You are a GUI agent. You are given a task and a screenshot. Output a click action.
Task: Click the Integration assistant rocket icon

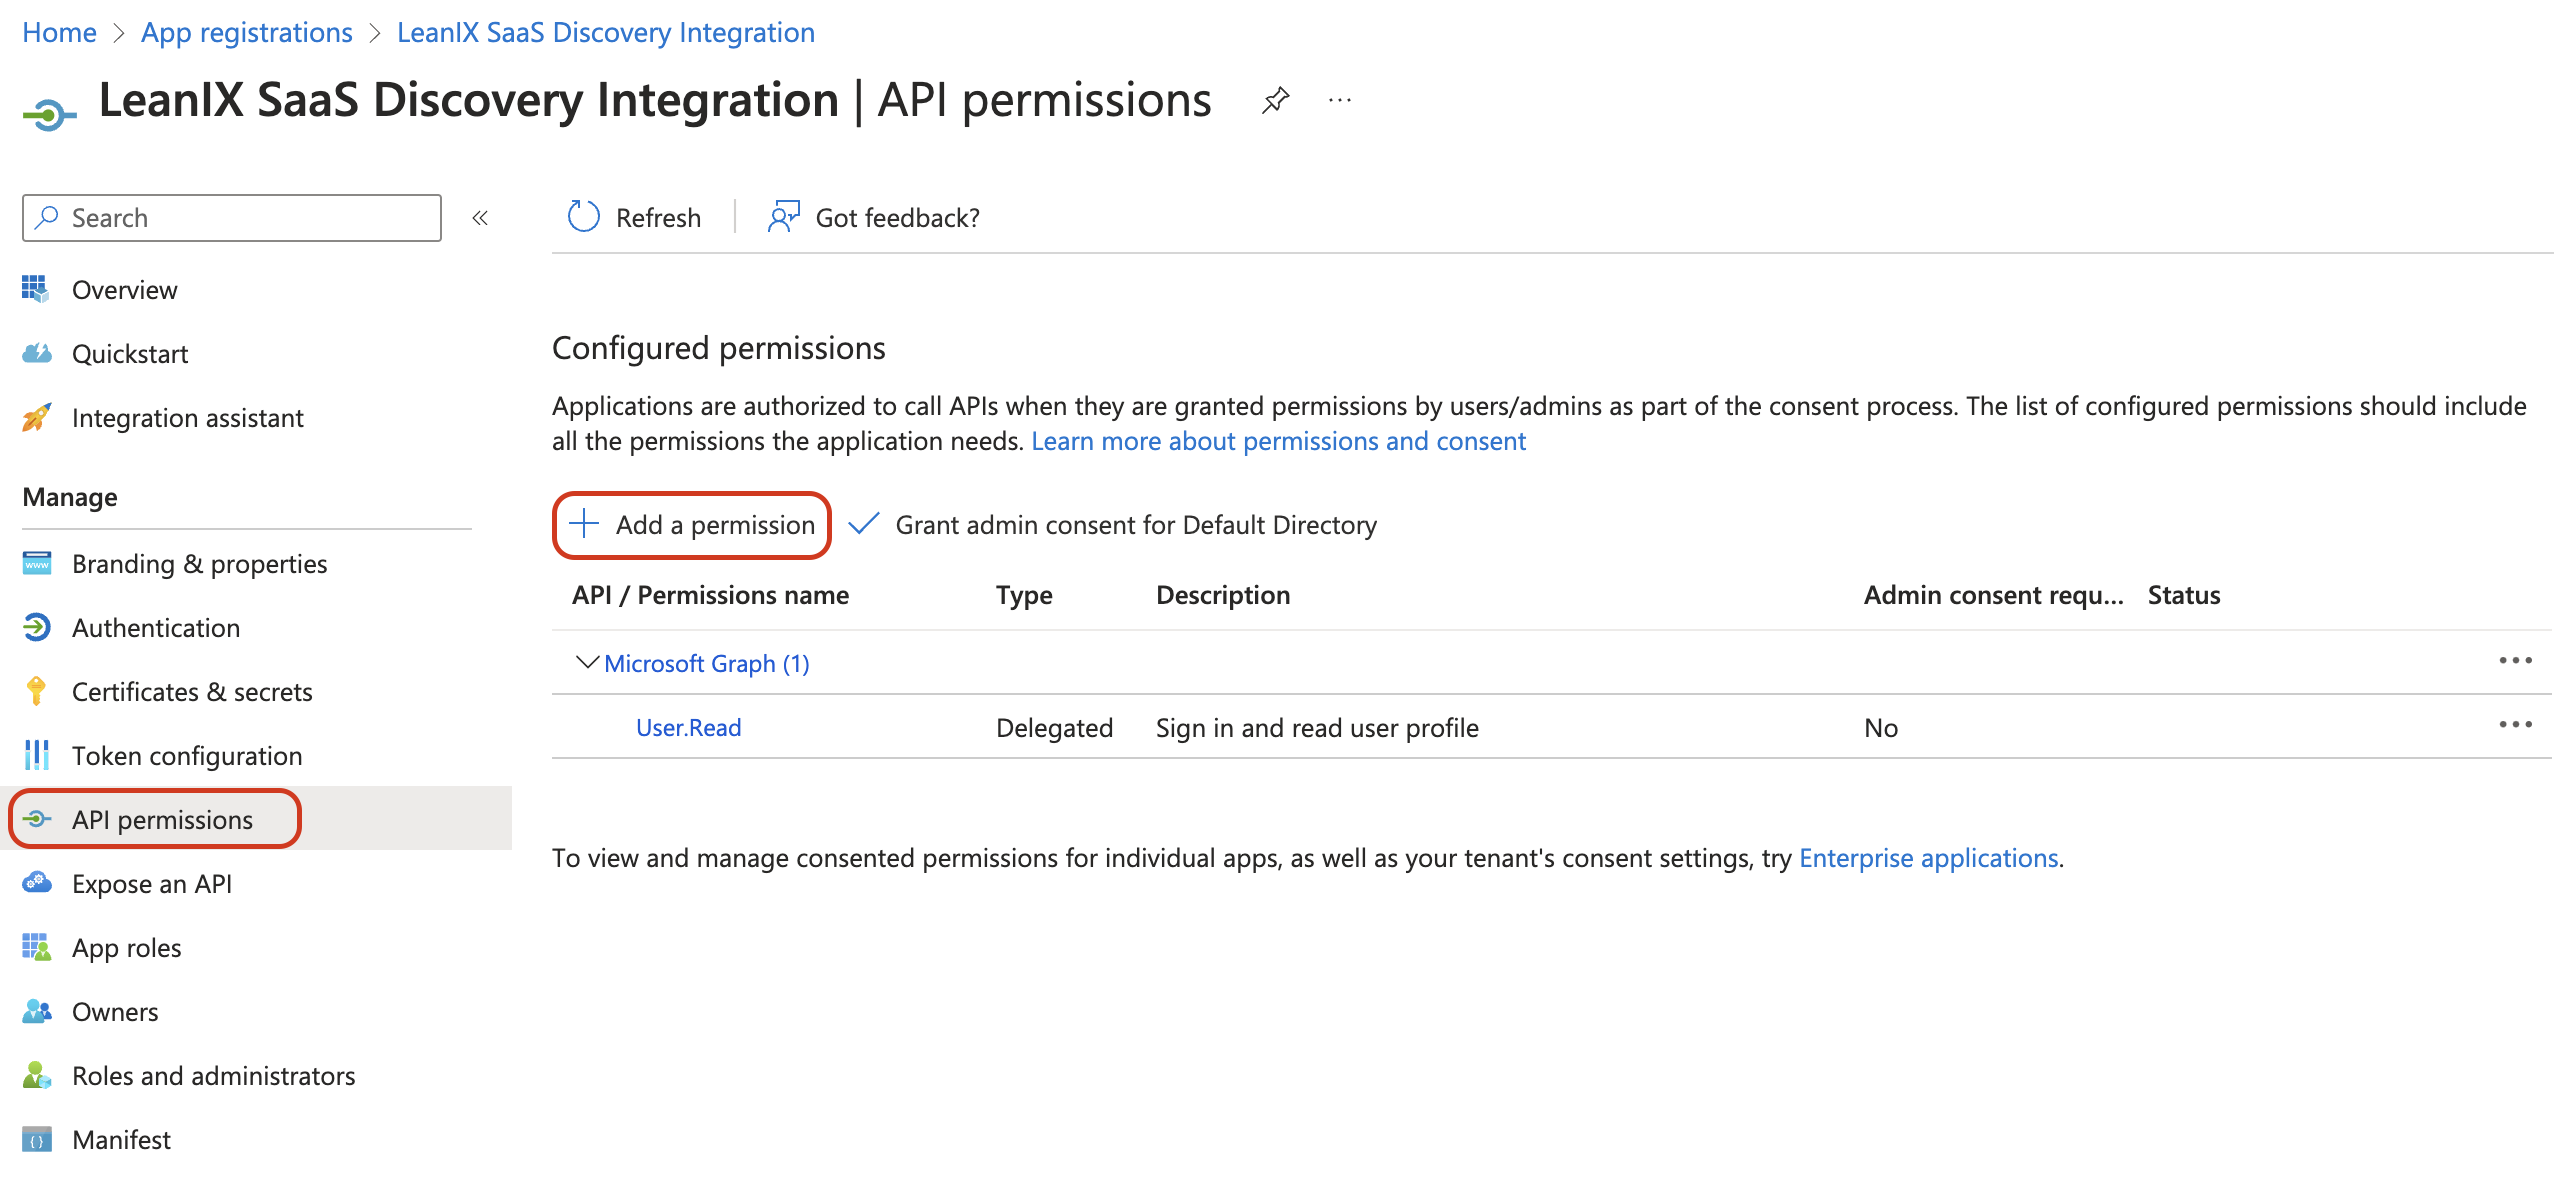[x=36, y=417]
